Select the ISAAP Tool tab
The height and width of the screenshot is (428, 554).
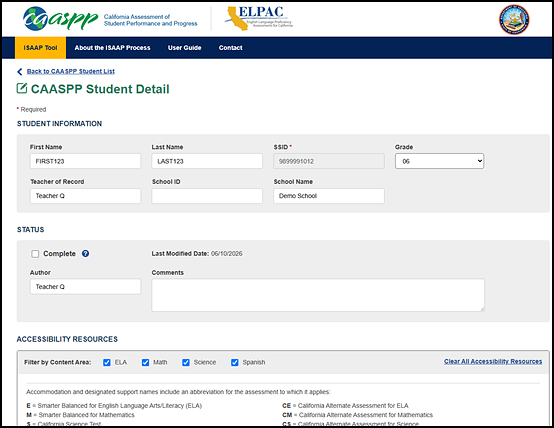tap(40, 48)
